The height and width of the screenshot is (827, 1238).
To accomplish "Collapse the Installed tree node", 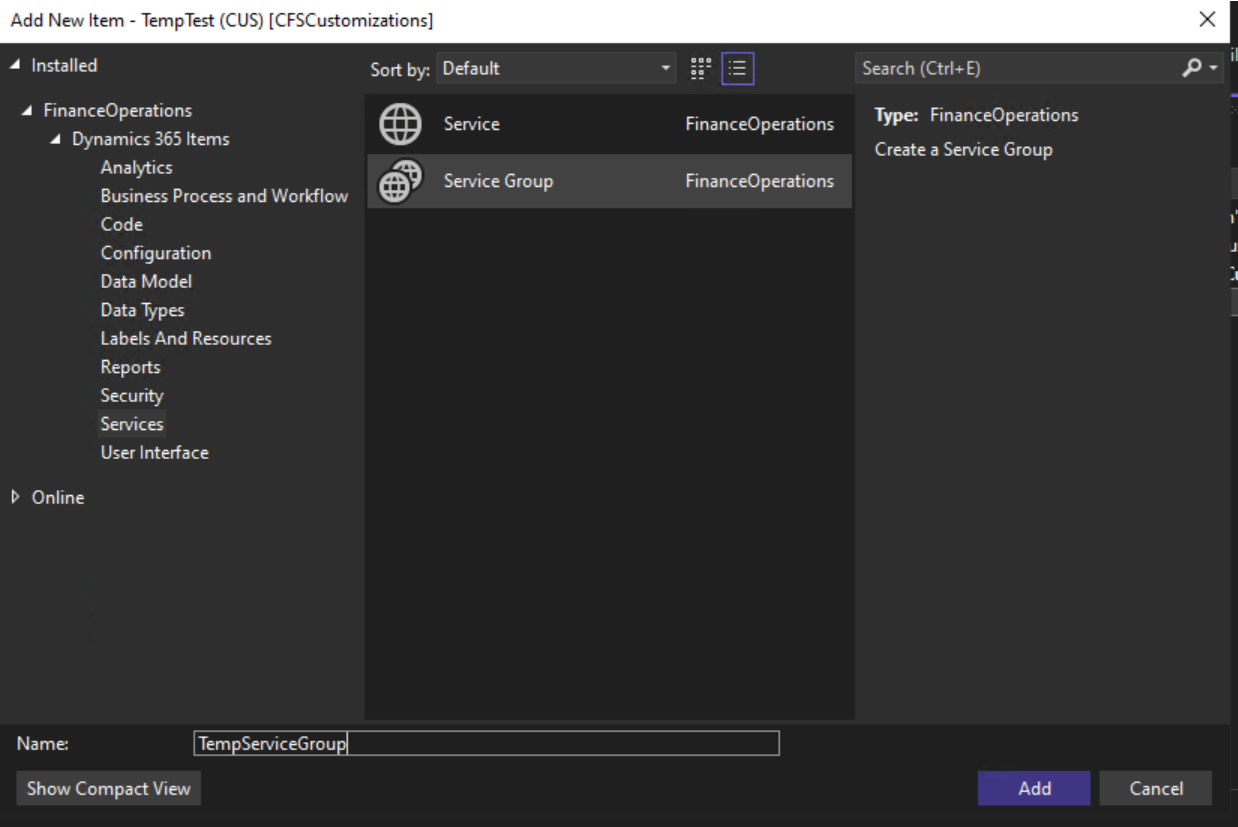I will (x=15, y=66).
